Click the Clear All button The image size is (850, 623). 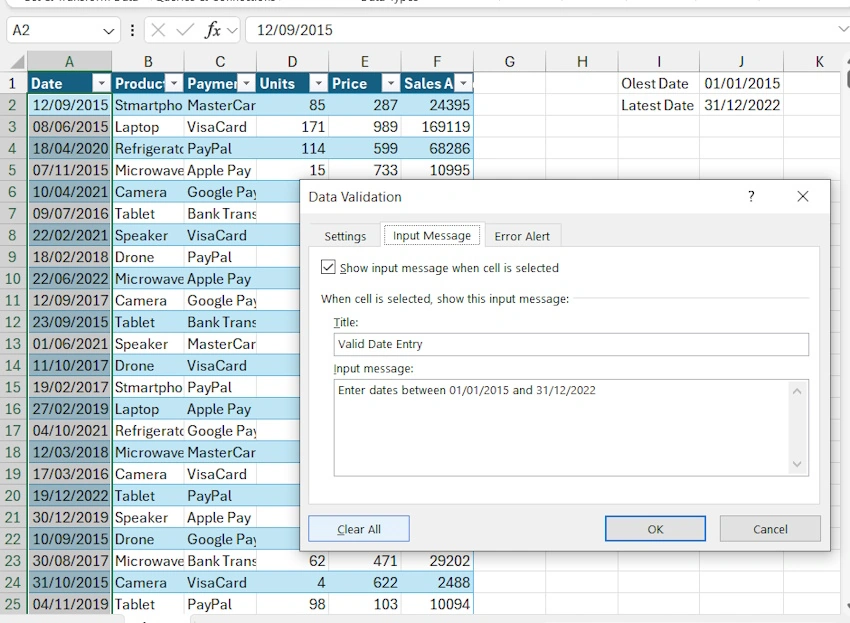point(359,529)
